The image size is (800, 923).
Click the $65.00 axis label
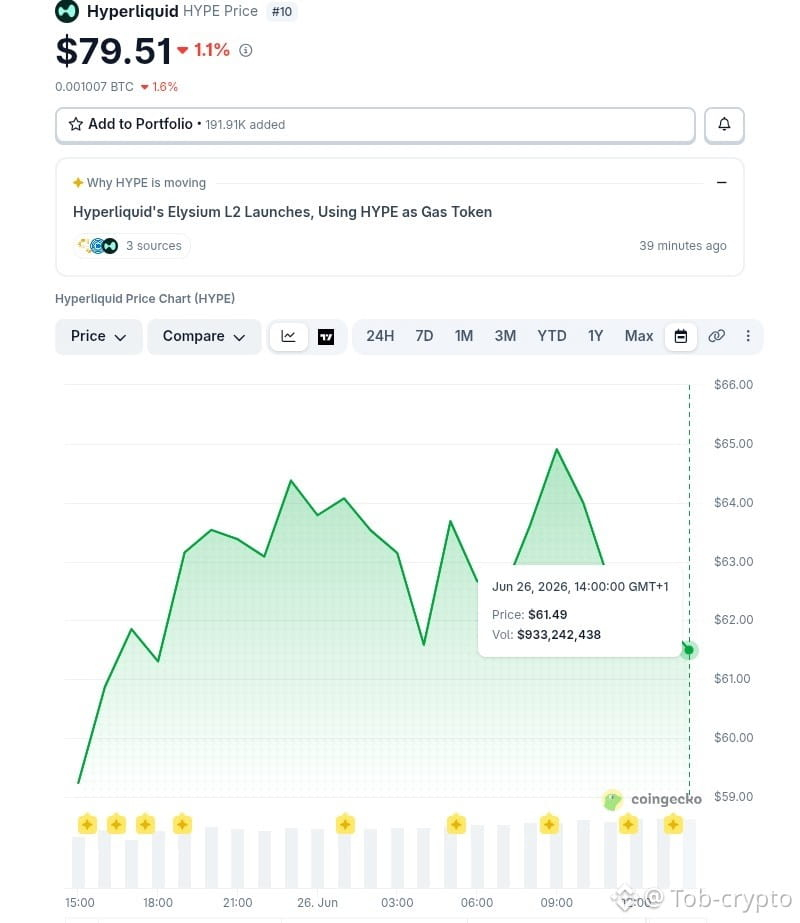point(733,443)
